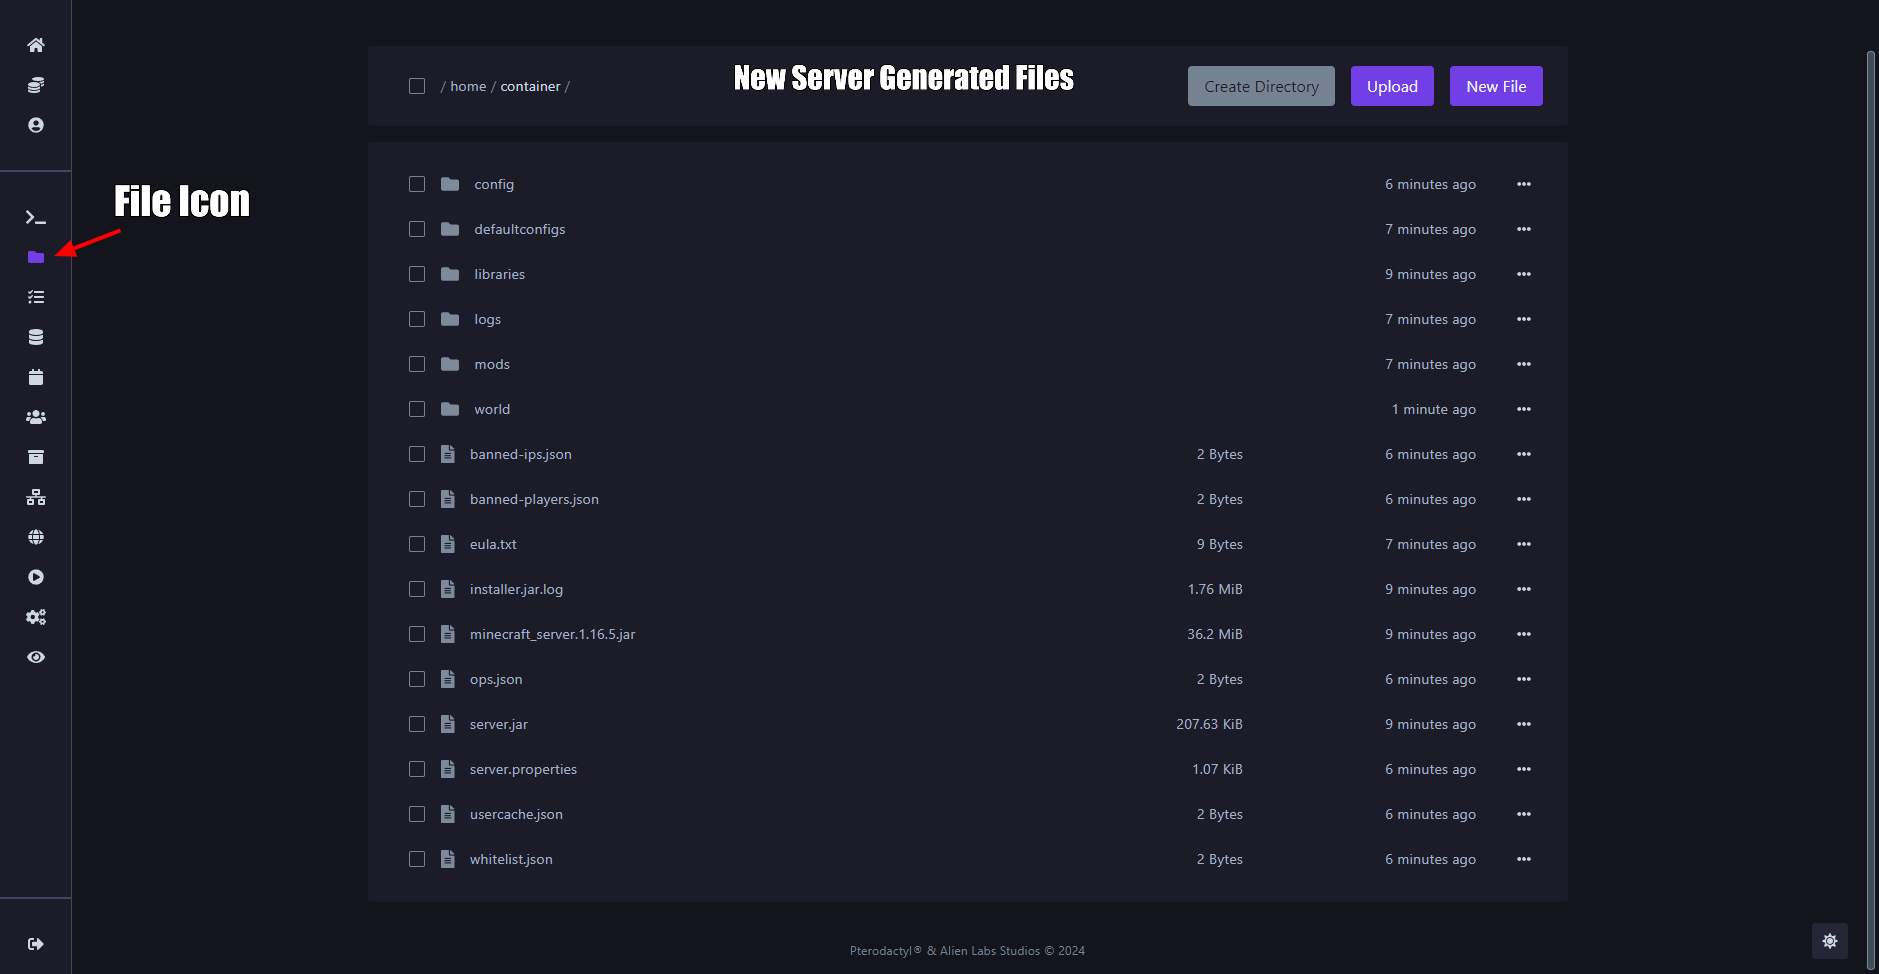Tick the server.properties checkbox

pos(417,769)
